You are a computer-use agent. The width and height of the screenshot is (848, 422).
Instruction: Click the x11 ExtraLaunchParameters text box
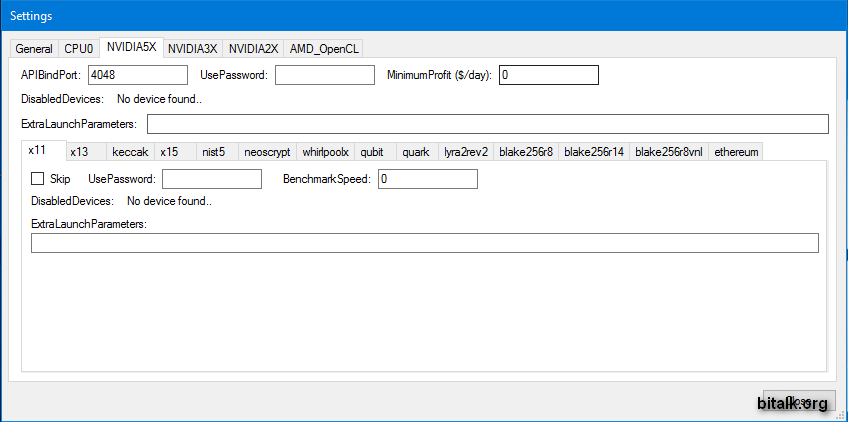point(424,243)
